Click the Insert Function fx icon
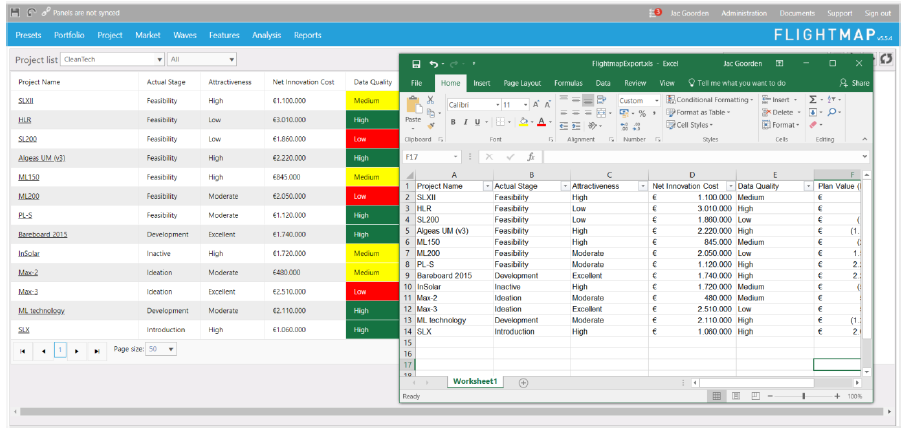Screen dimensions: 905x431 coord(530,156)
